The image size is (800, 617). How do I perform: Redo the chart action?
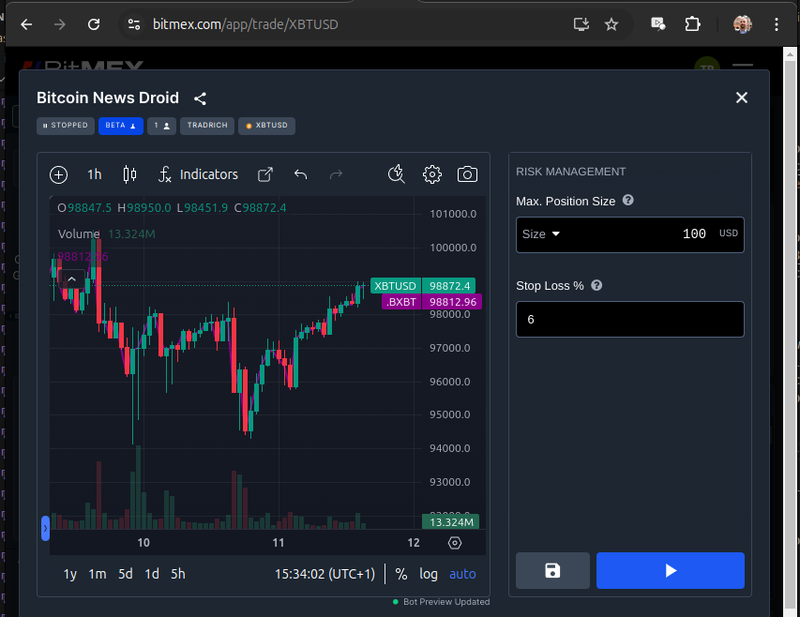pyautogui.click(x=336, y=175)
